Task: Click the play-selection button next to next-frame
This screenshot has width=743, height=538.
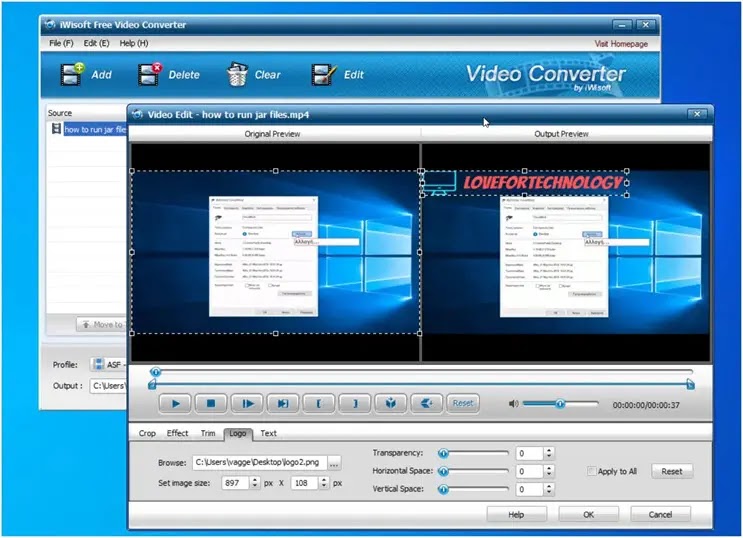Action: (x=283, y=403)
